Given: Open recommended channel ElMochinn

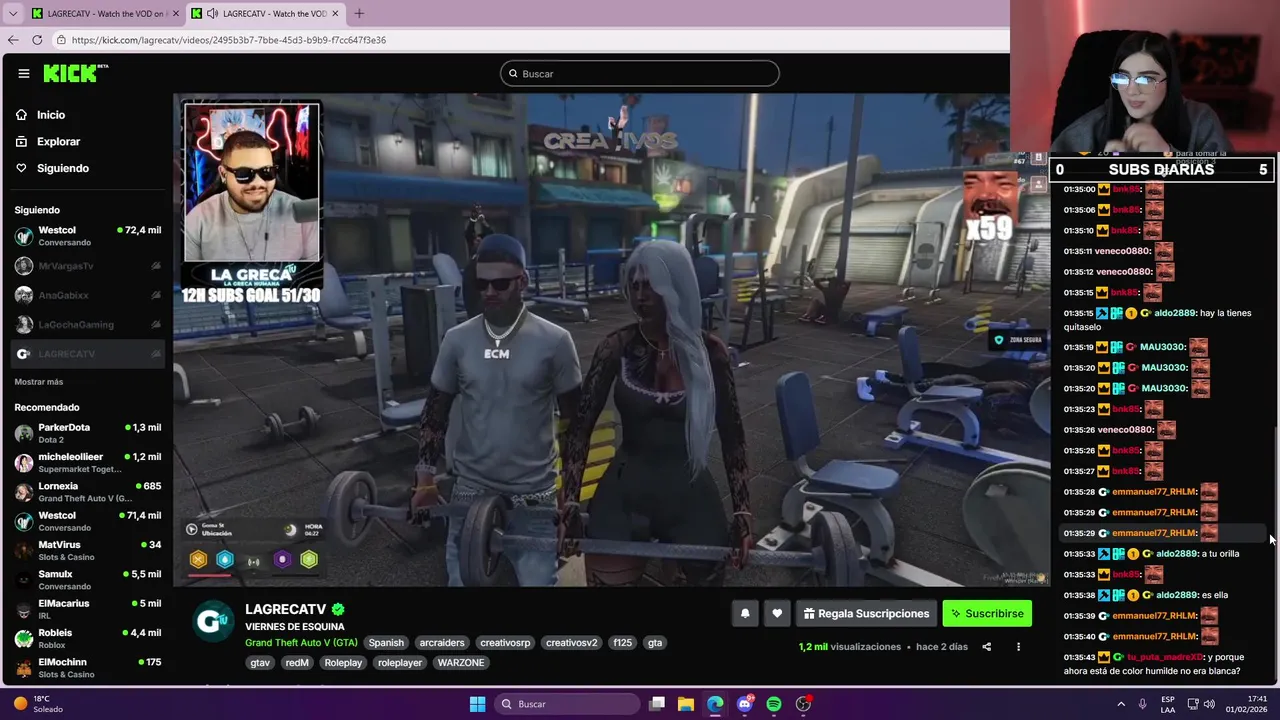Looking at the screenshot, I should coord(88,668).
